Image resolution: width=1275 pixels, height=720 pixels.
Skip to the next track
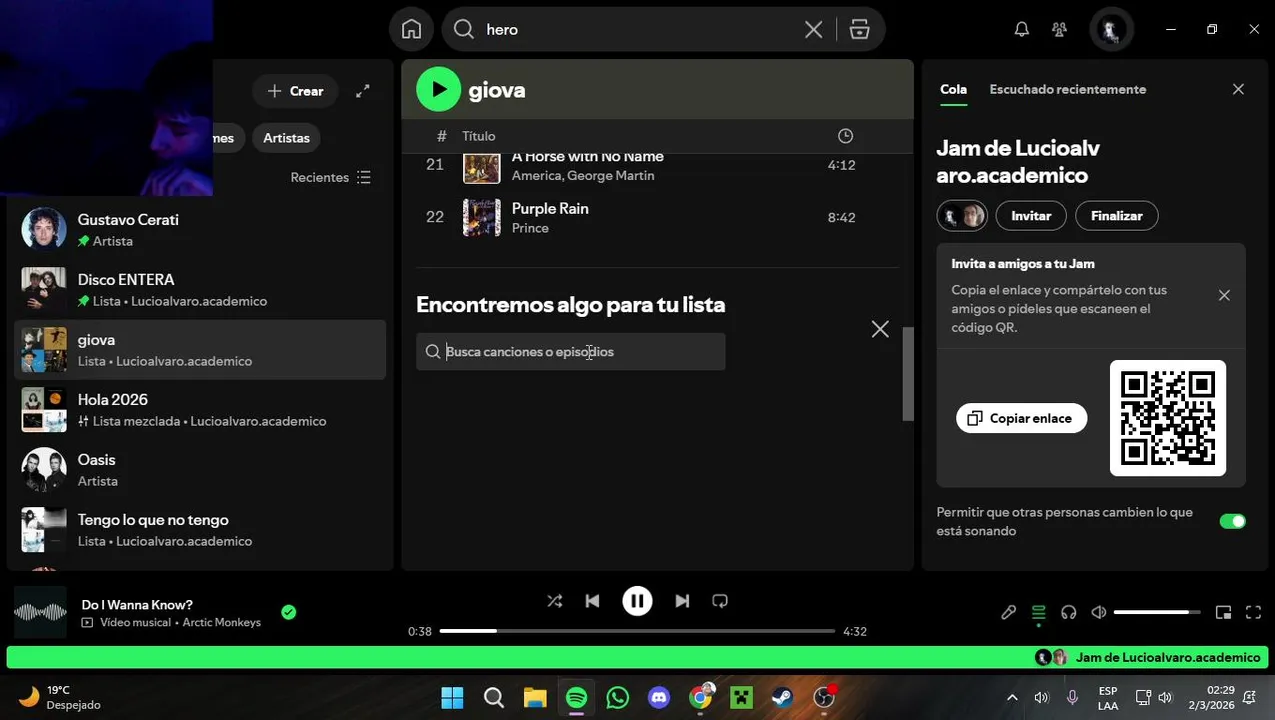coord(682,601)
